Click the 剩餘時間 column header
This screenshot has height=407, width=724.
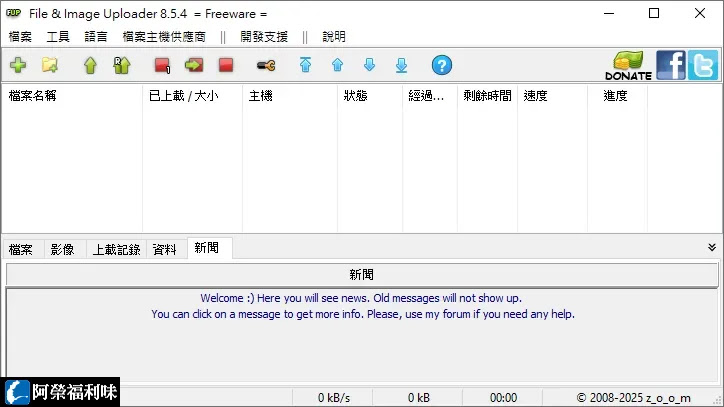[x=487, y=96]
